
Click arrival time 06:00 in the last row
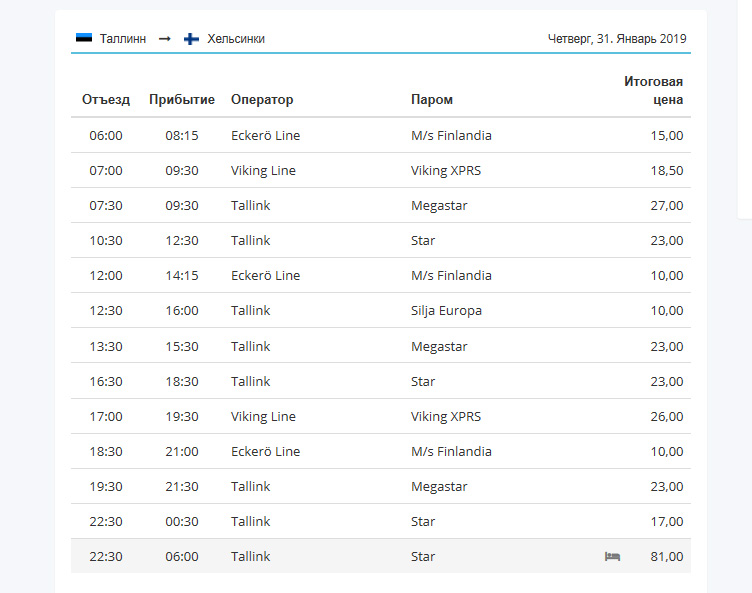[182, 557]
